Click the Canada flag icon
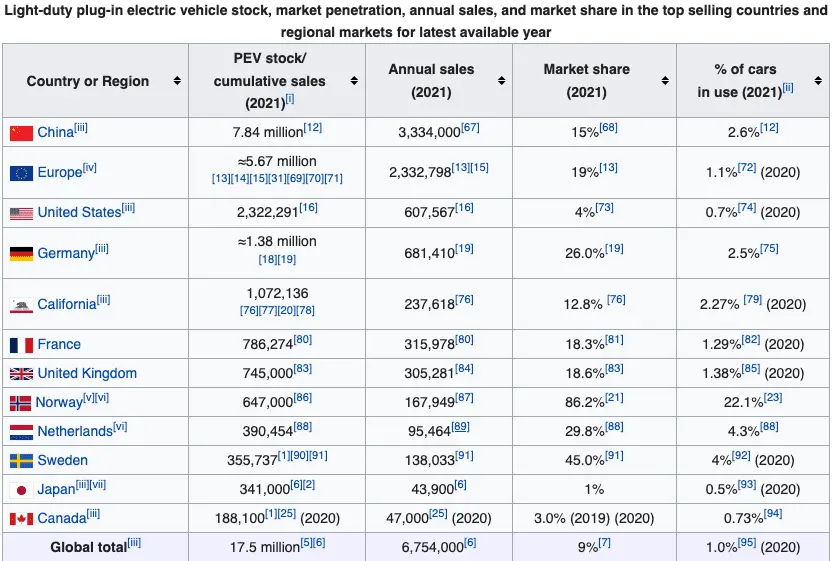837x561 pixels. [21, 519]
